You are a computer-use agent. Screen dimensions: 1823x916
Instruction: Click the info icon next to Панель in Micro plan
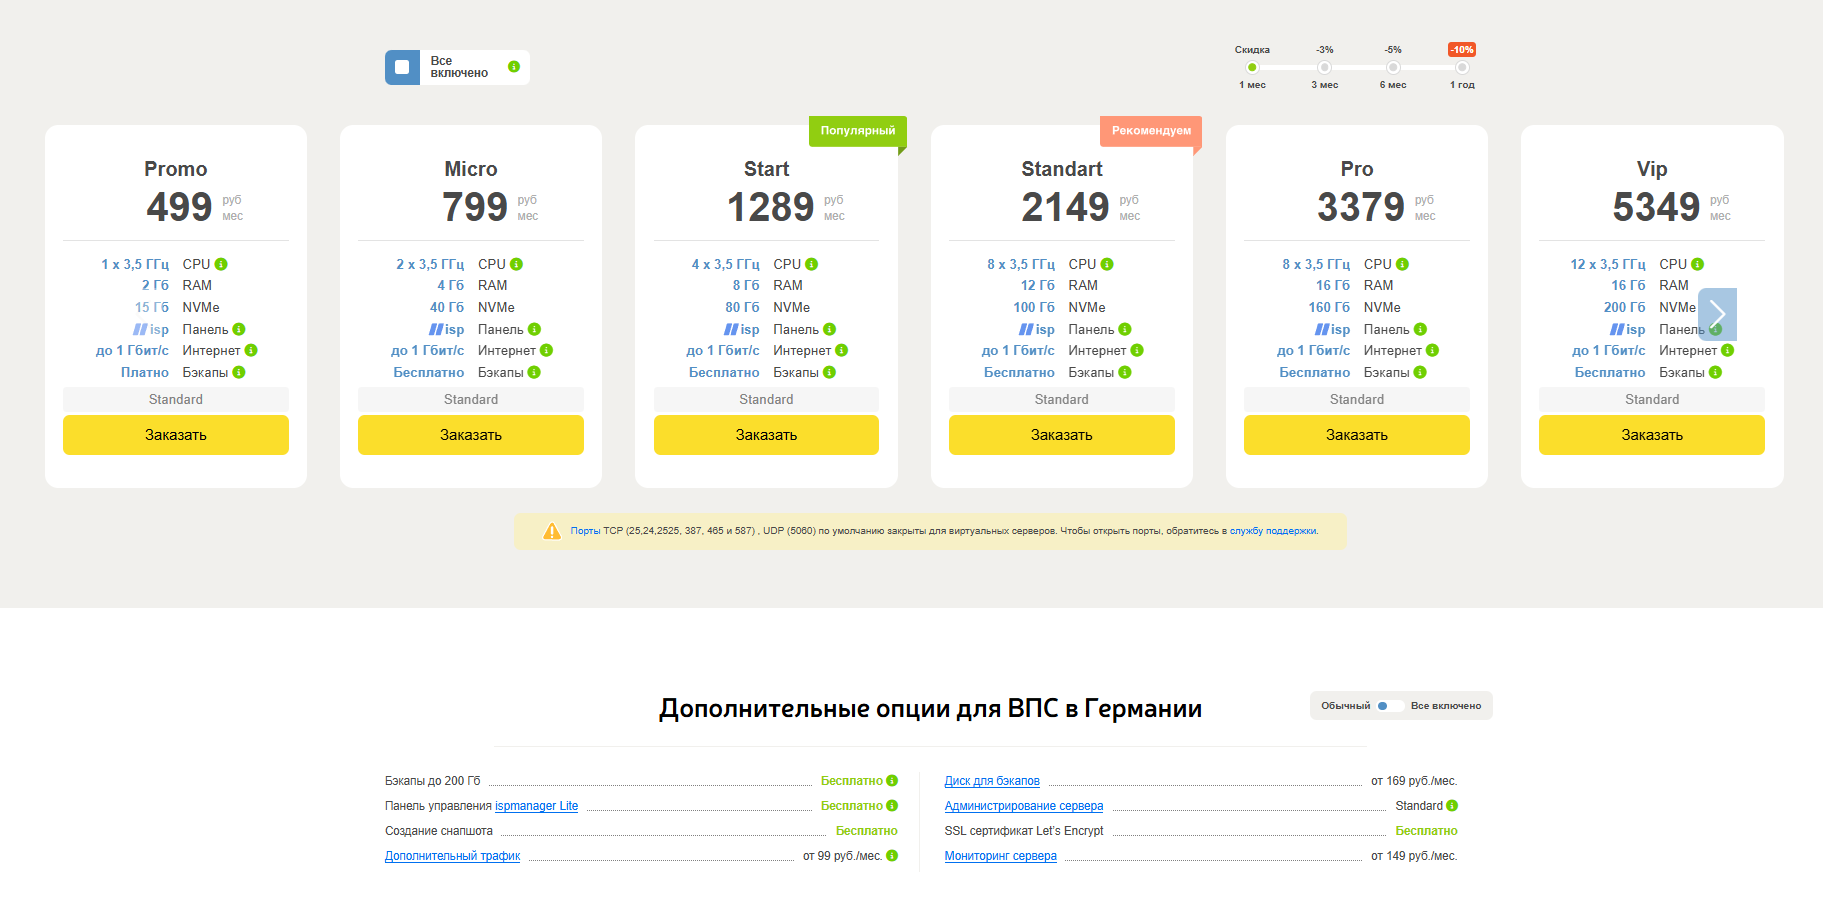coord(534,329)
